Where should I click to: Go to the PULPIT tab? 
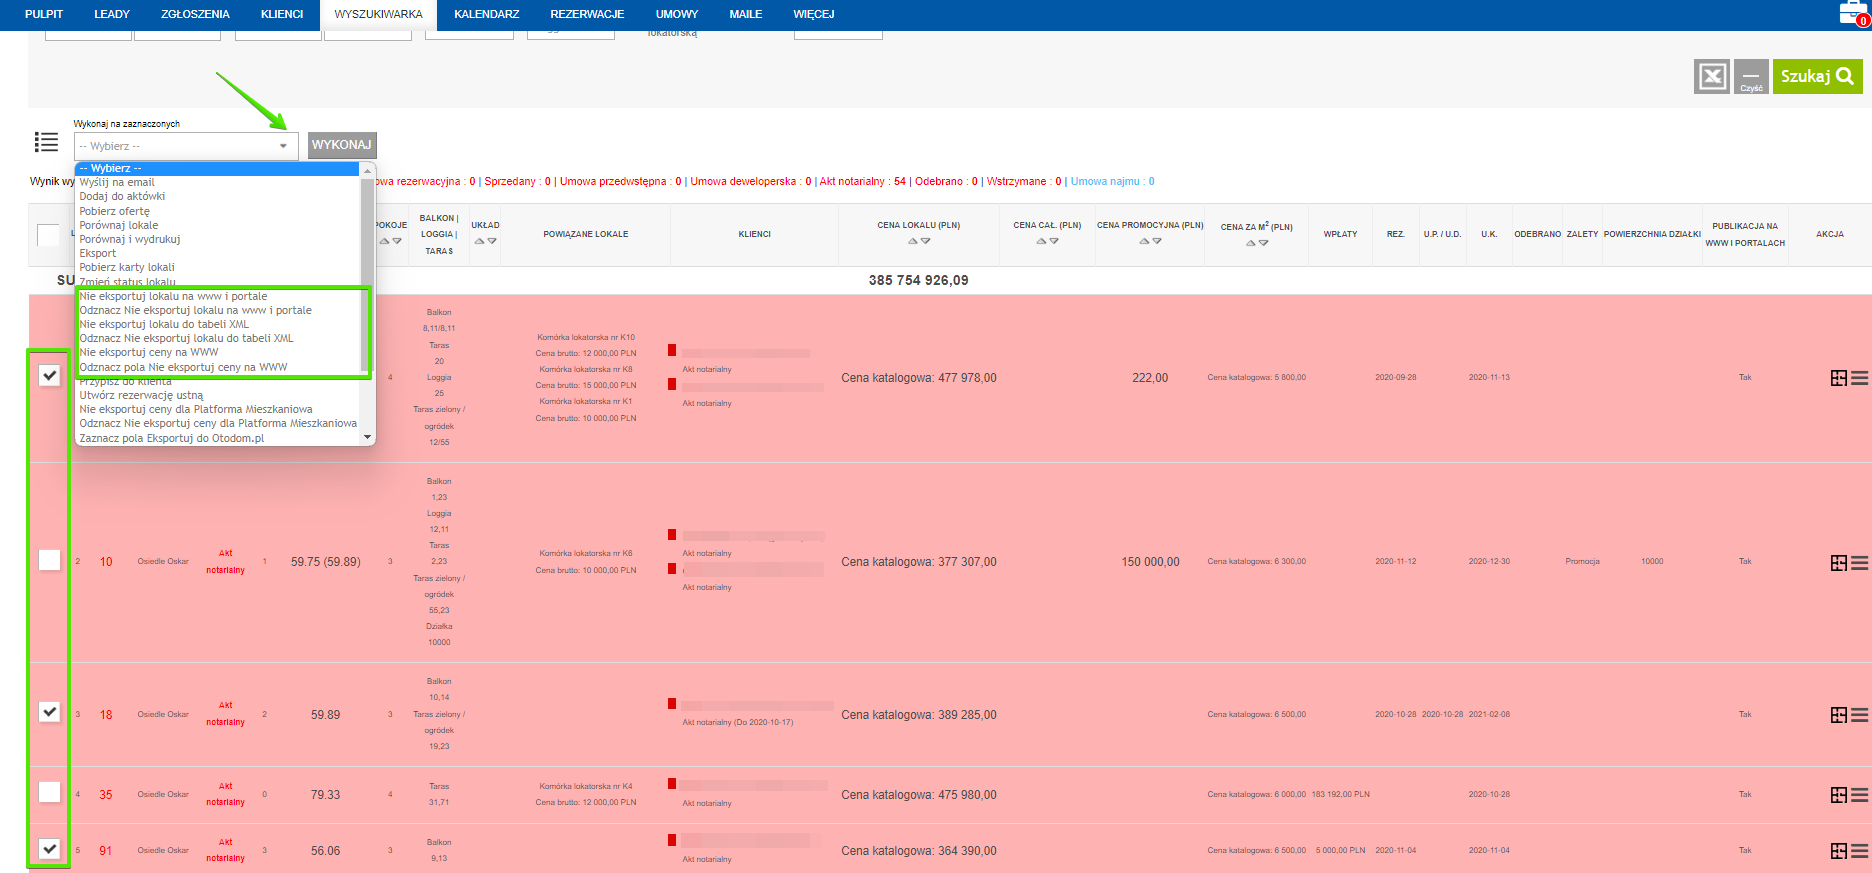point(44,14)
